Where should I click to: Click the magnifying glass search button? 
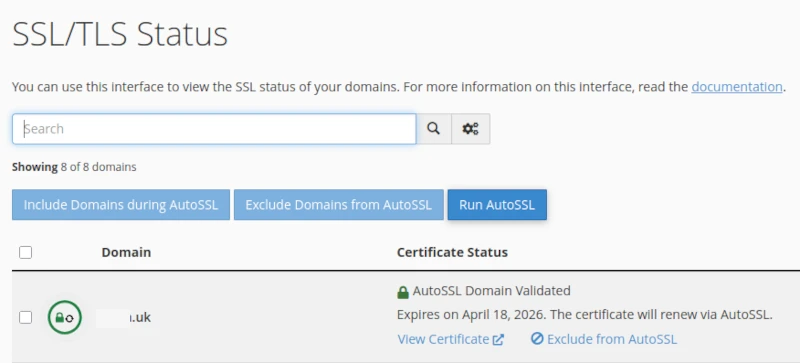[x=434, y=129]
